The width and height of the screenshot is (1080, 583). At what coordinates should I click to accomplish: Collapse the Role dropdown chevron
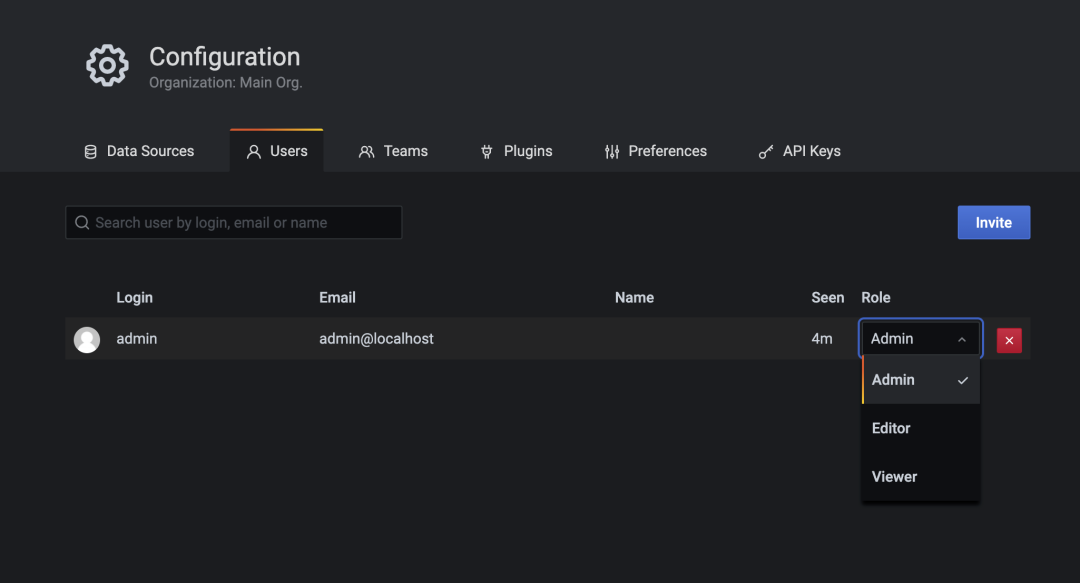click(x=962, y=340)
